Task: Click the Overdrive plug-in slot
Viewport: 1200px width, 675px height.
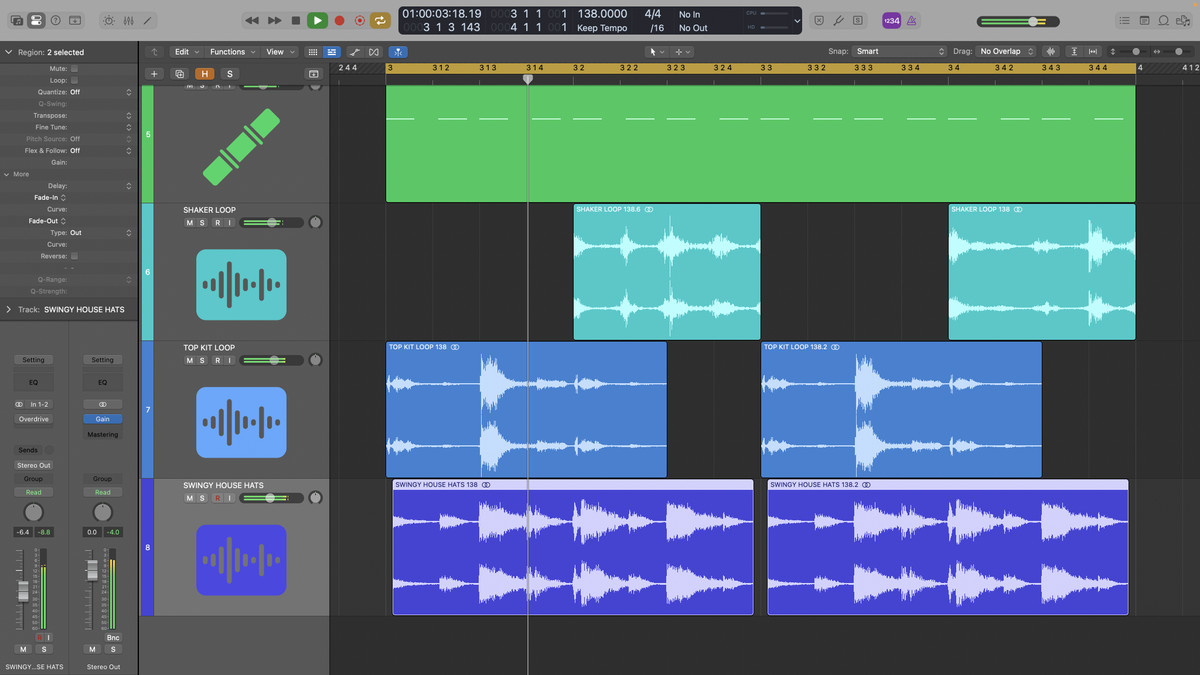Action: pos(34,419)
